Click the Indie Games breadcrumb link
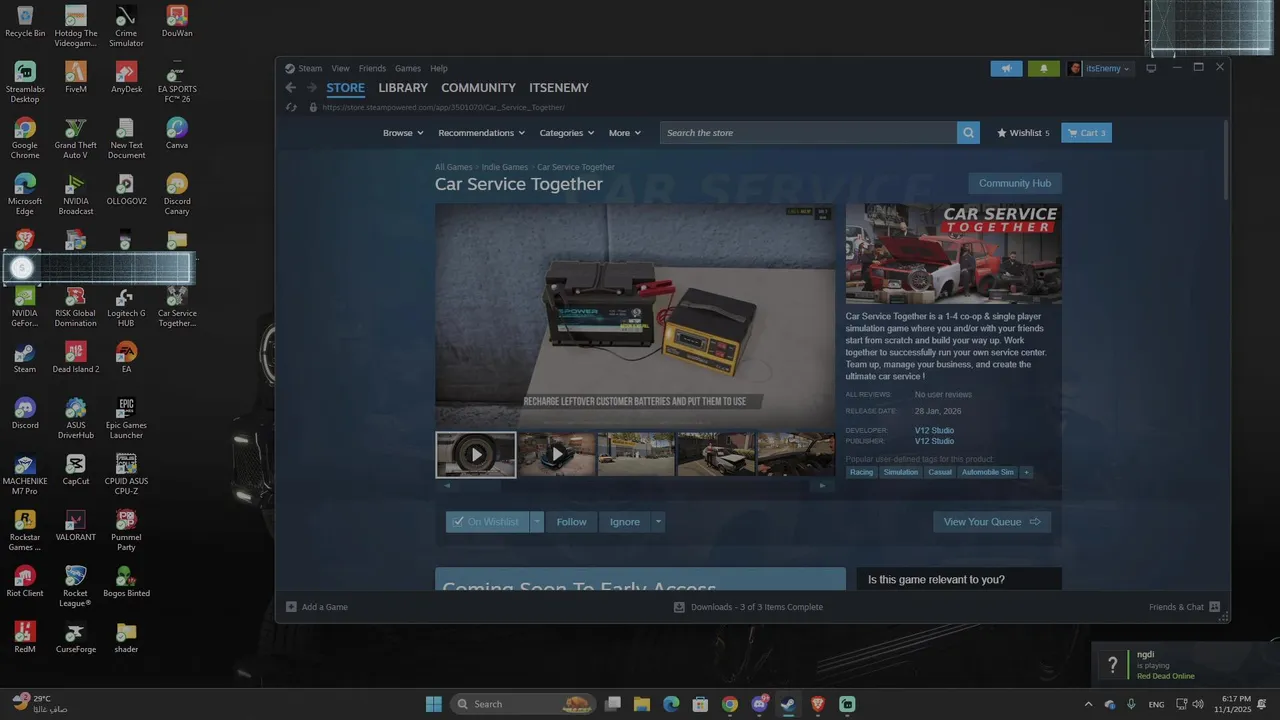 click(x=505, y=167)
